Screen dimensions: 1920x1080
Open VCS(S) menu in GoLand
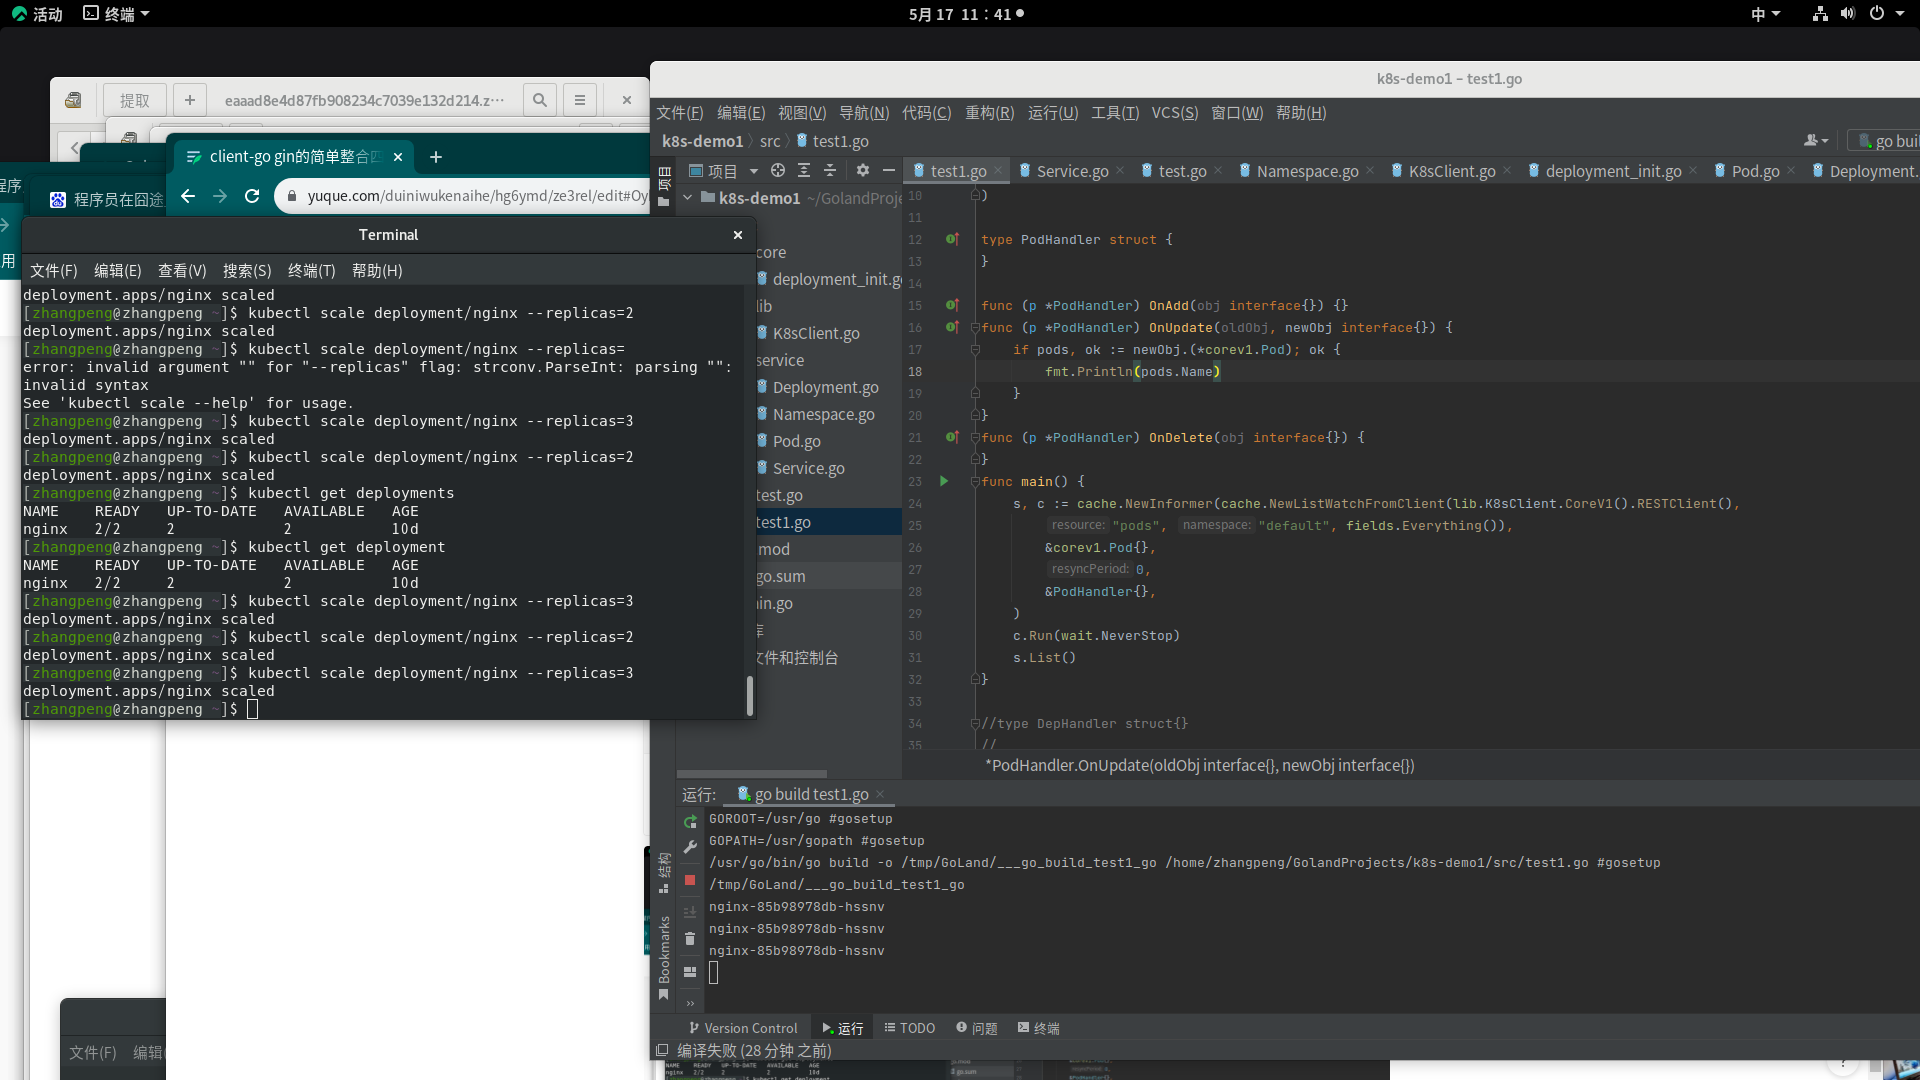[1174, 113]
